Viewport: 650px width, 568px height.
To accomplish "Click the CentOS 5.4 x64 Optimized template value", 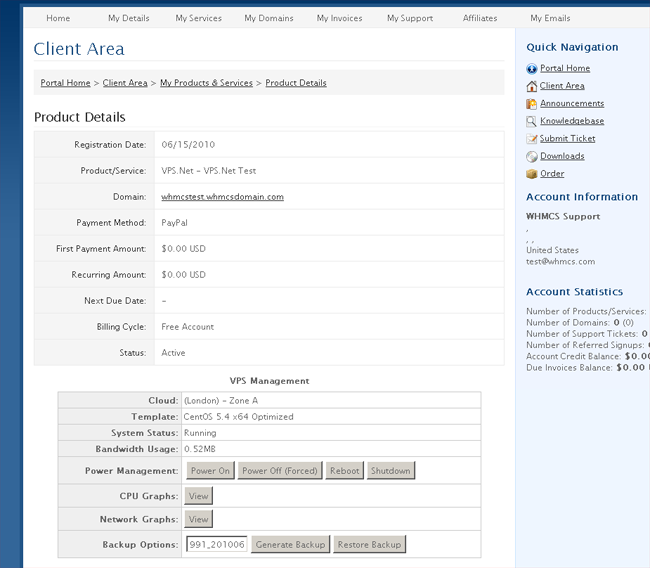I will click(238, 417).
